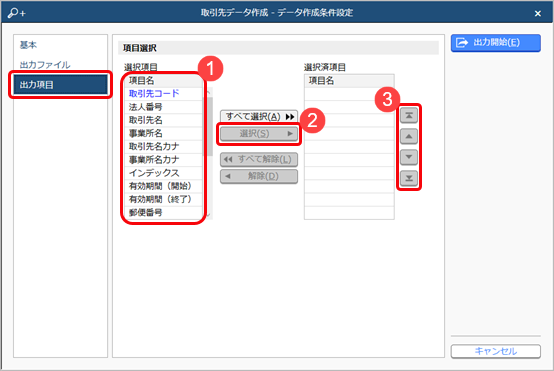Click scroll-down arrow of 選択項目 list
Screen dimensions: 554x371
(x=209, y=215)
